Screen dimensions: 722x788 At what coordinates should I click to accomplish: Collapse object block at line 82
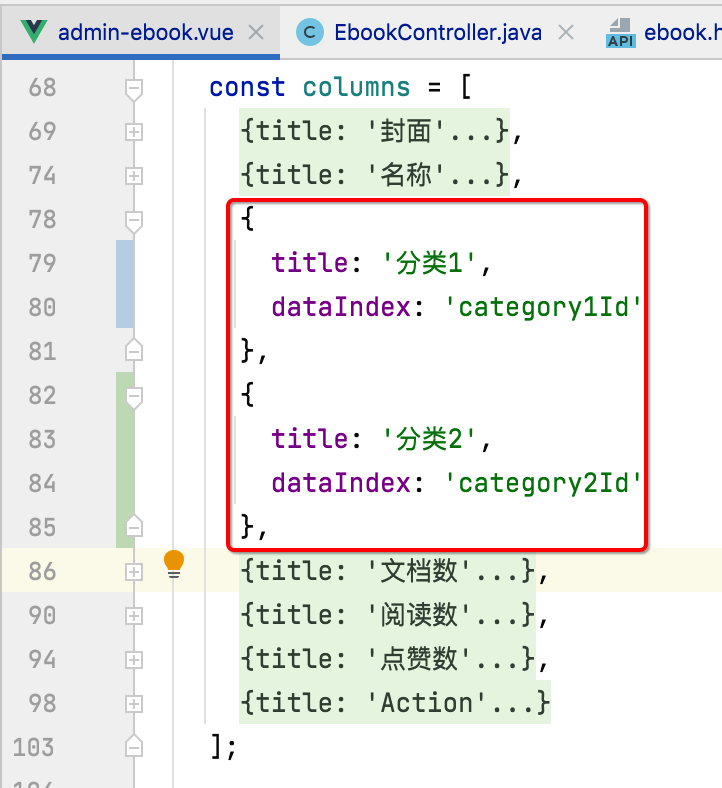click(x=134, y=398)
